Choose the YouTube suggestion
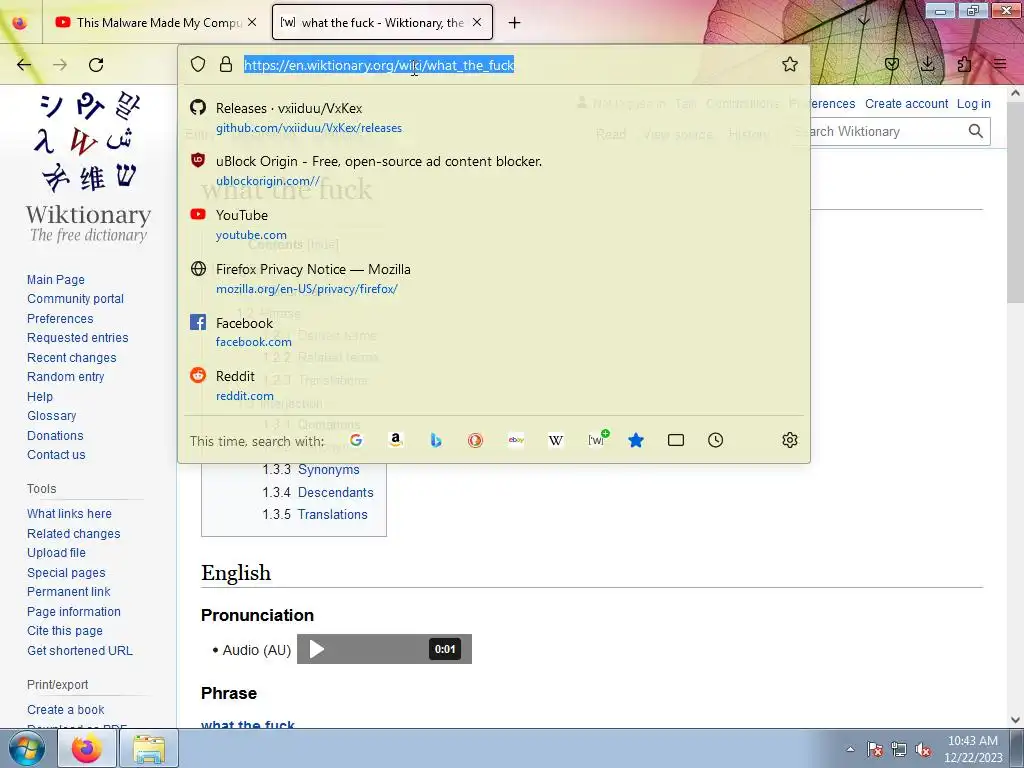This screenshot has width=1024, height=768. point(494,224)
